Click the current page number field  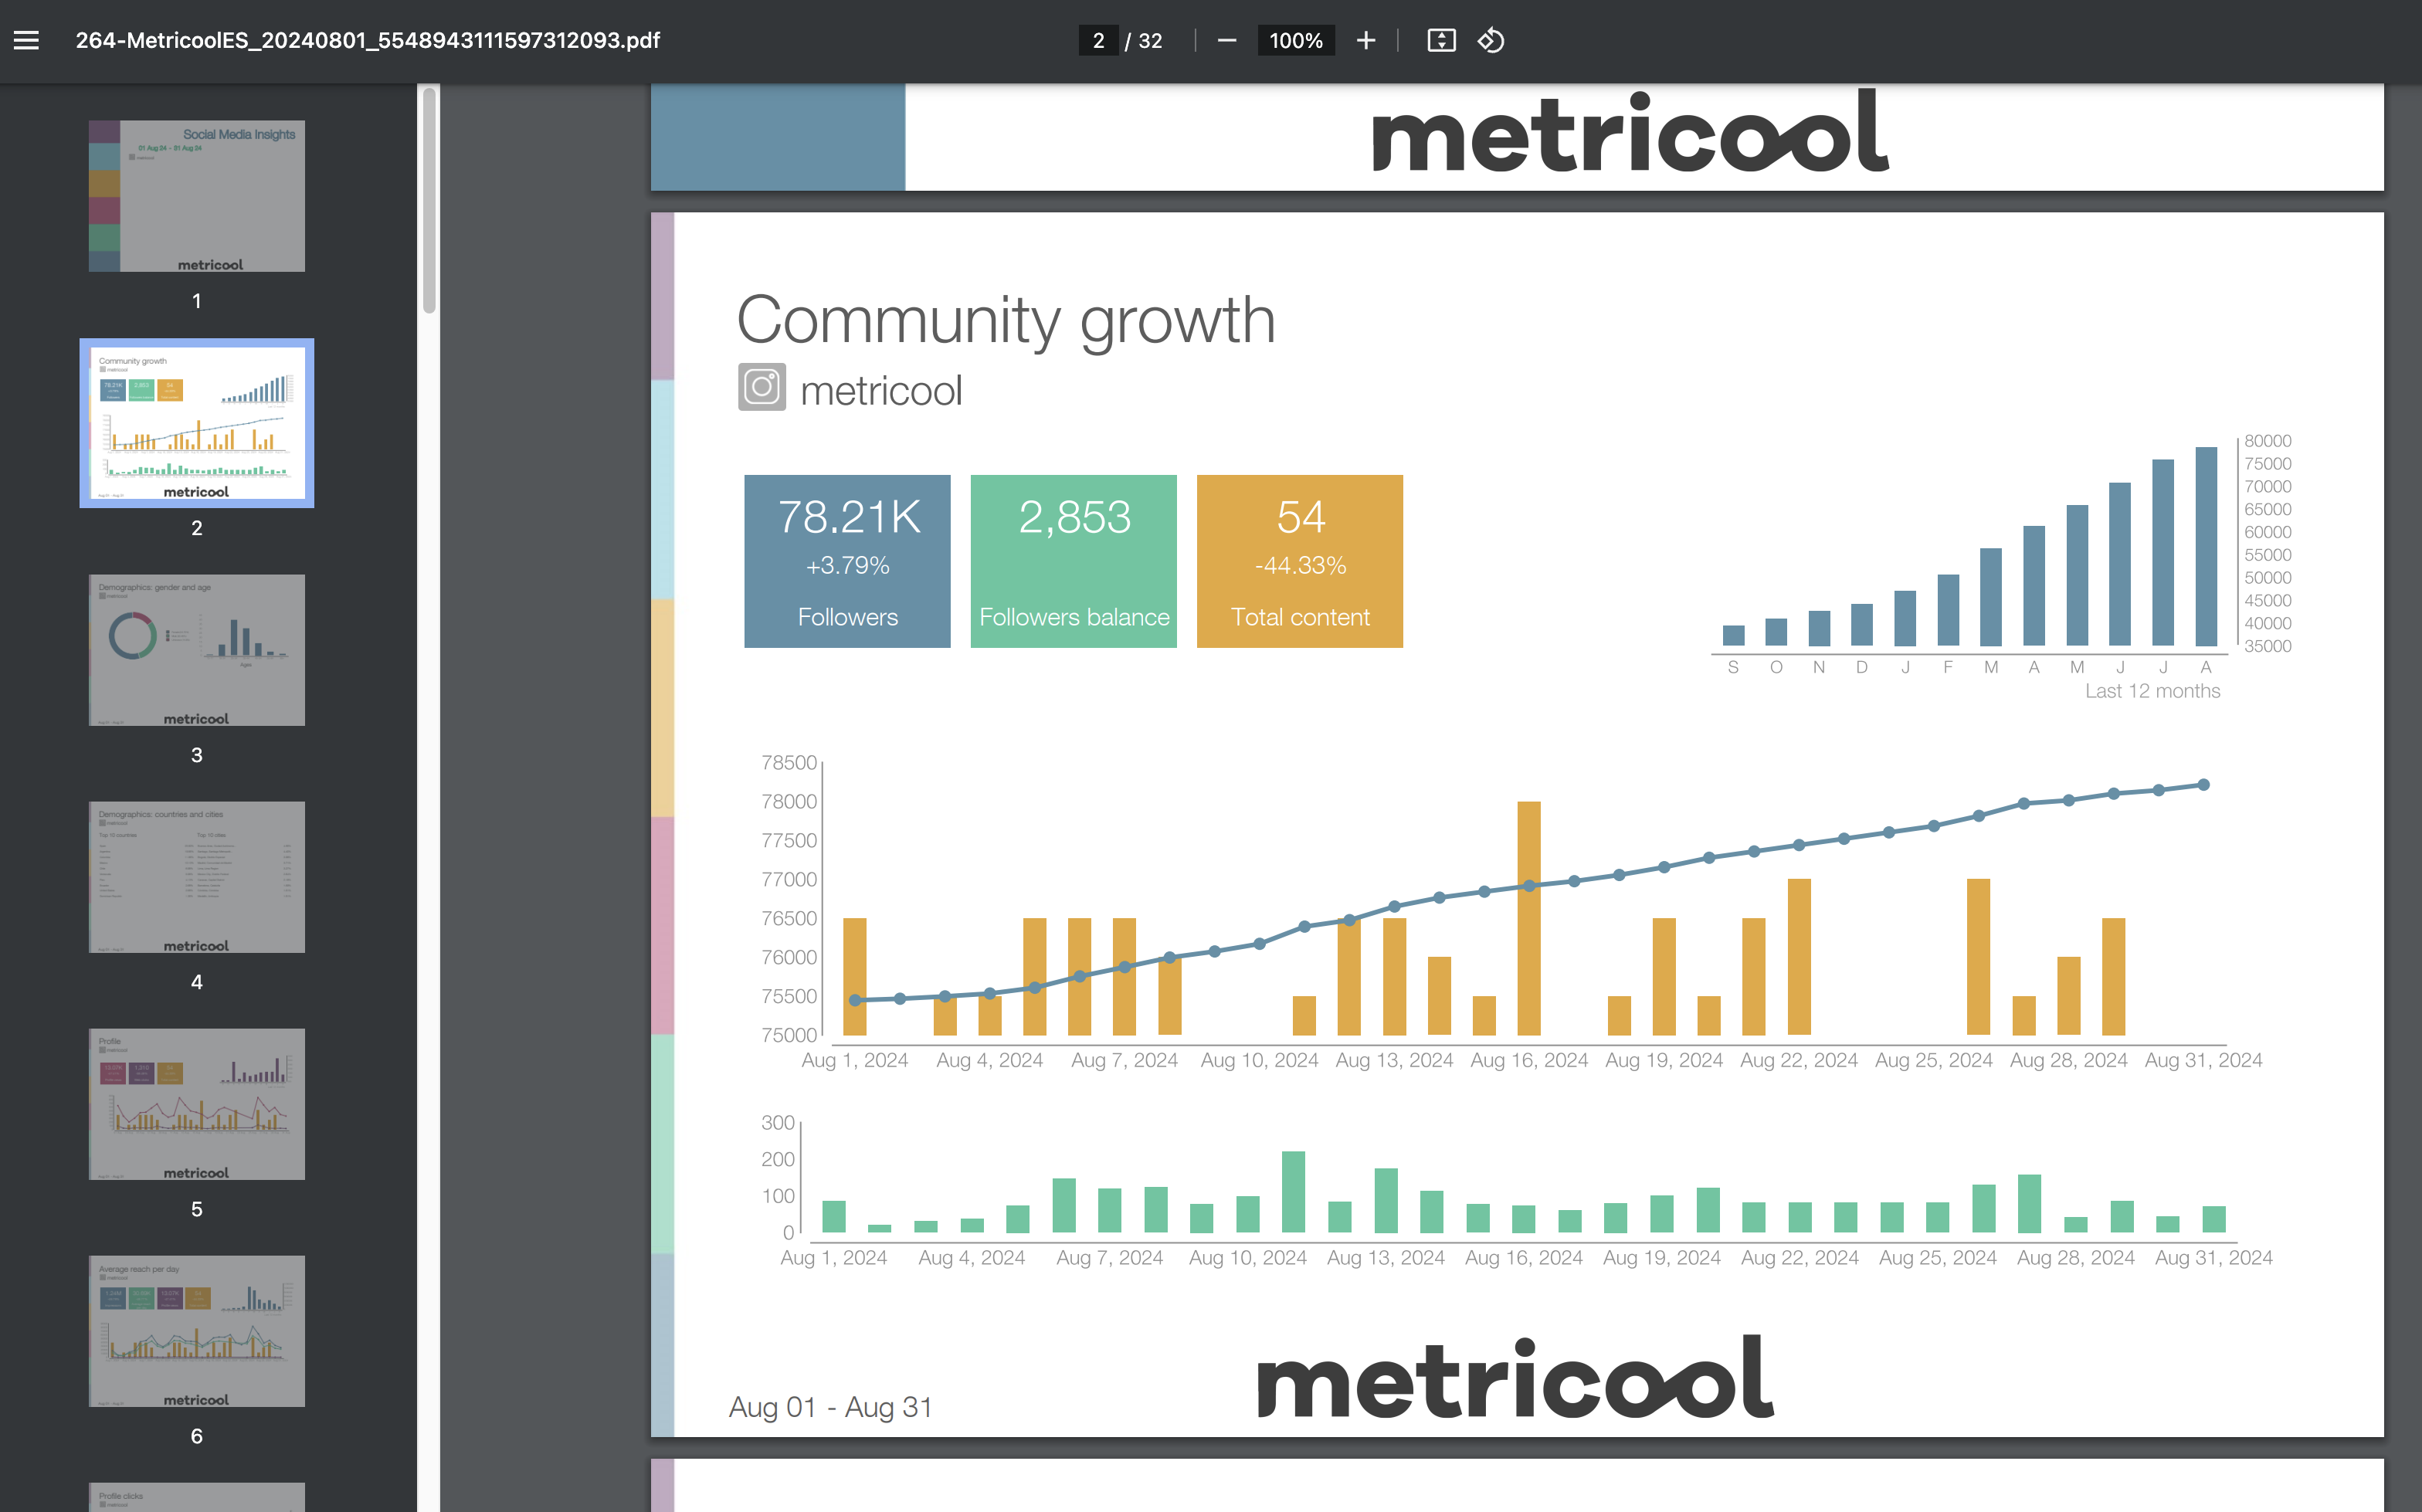(x=1098, y=40)
